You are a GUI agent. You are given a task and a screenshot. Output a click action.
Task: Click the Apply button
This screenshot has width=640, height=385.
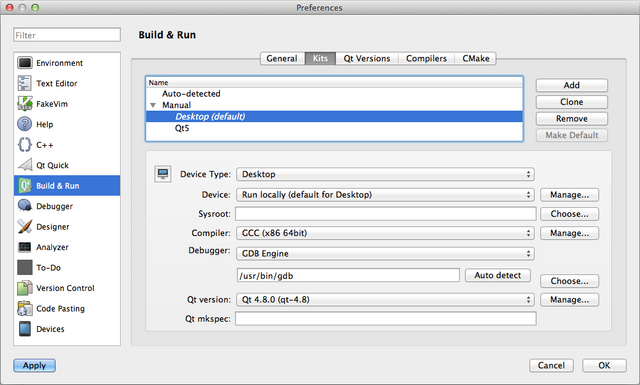(x=34, y=365)
